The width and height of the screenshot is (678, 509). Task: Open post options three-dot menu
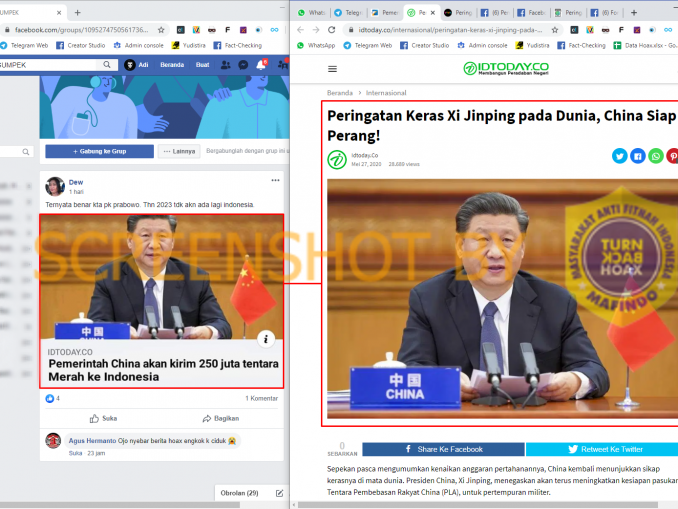275,180
